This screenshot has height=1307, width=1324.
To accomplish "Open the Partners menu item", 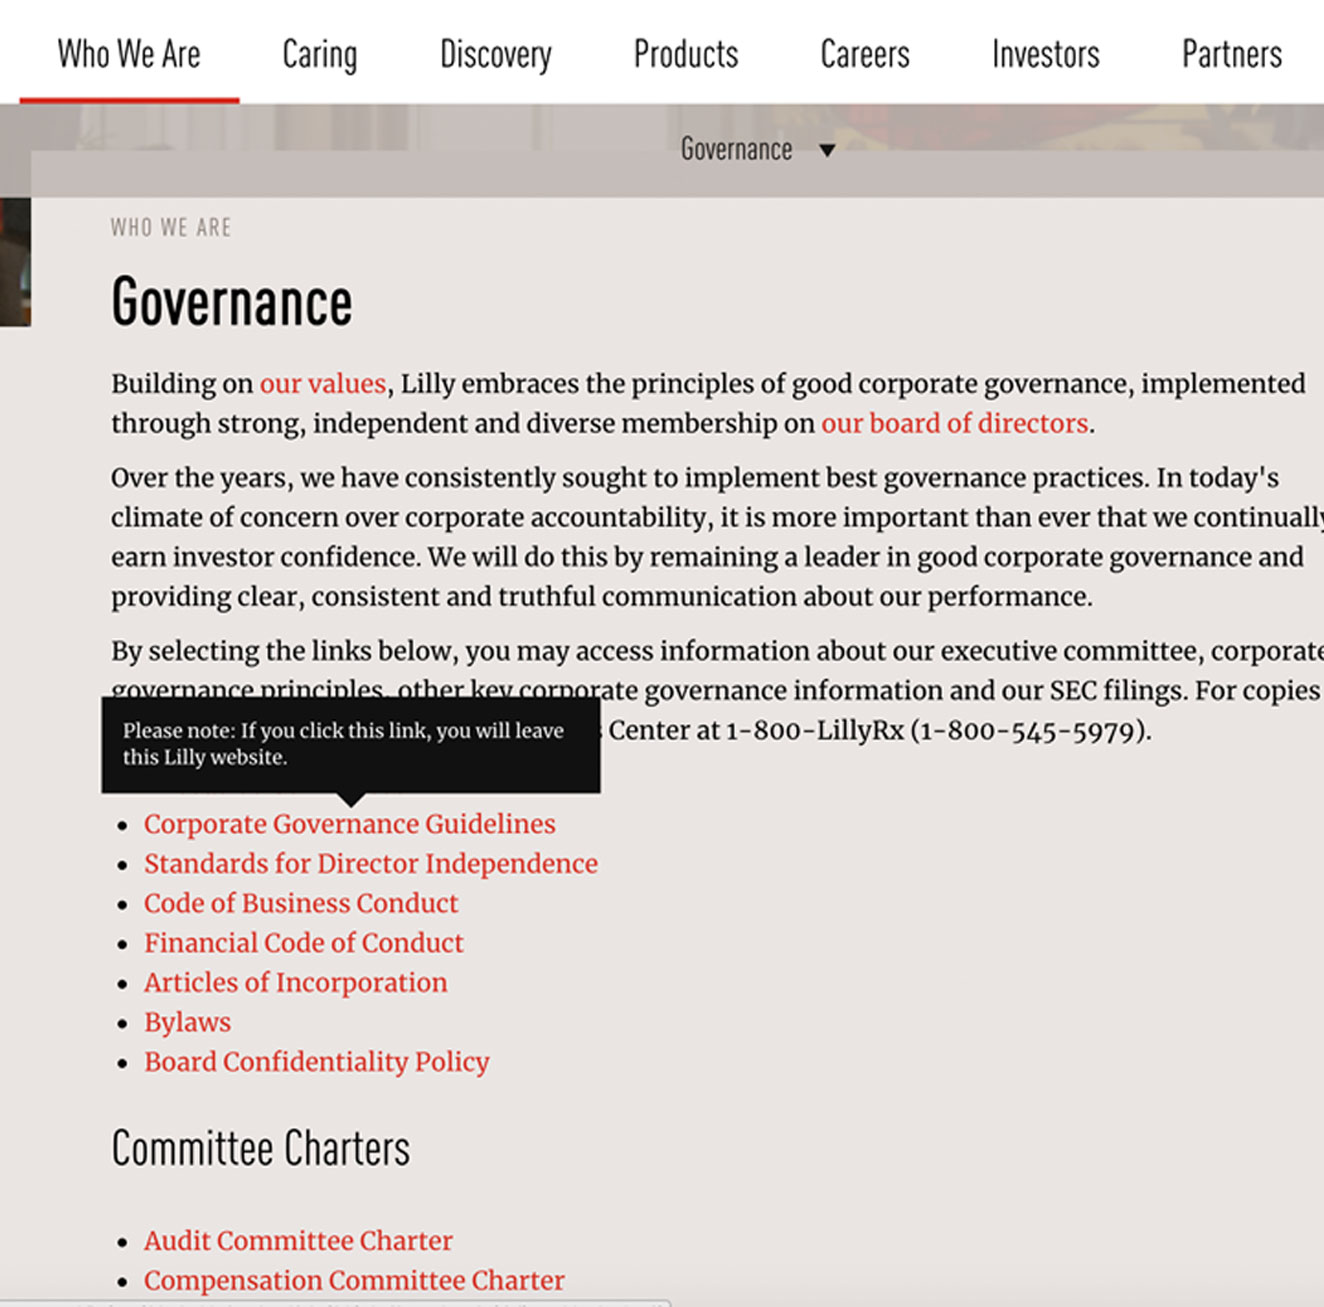I will click(1231, 54).
